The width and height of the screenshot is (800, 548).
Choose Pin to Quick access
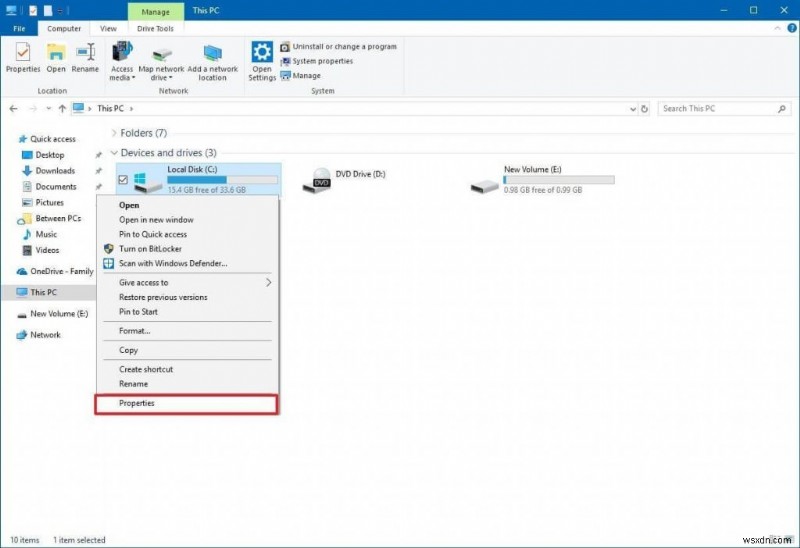pos(187,234)
